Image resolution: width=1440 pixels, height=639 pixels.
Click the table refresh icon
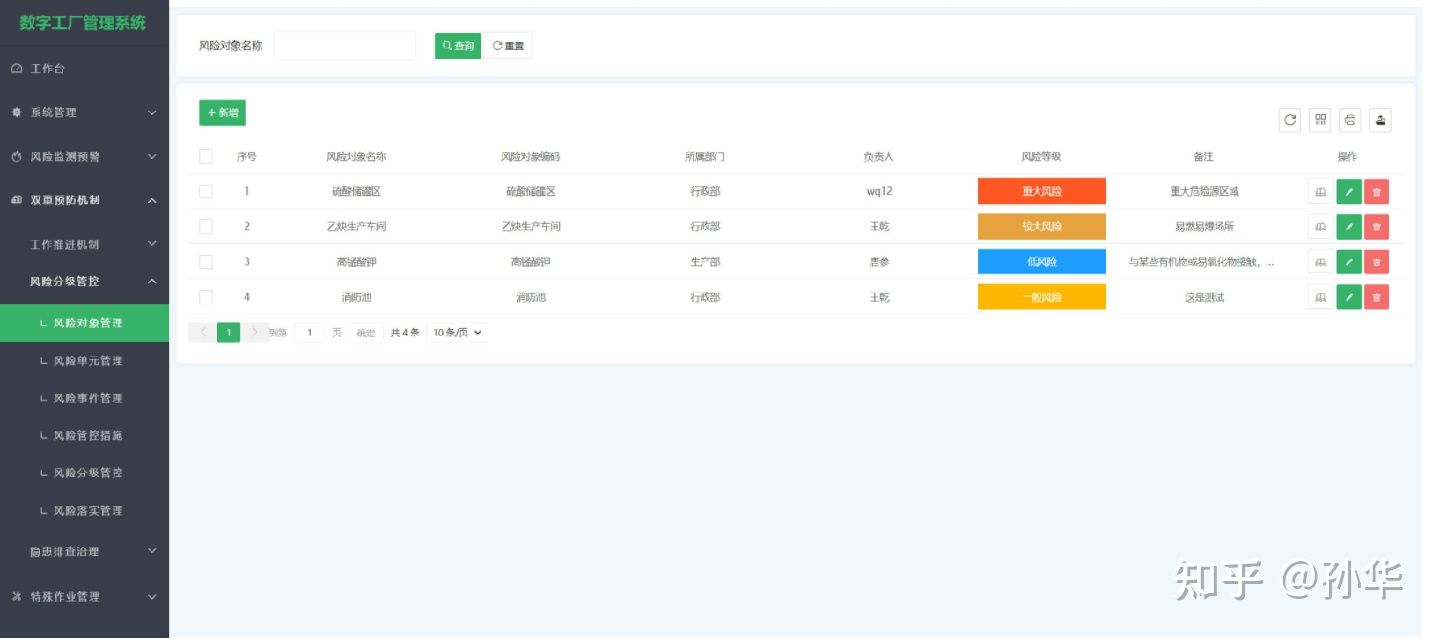pos(1290,120)
